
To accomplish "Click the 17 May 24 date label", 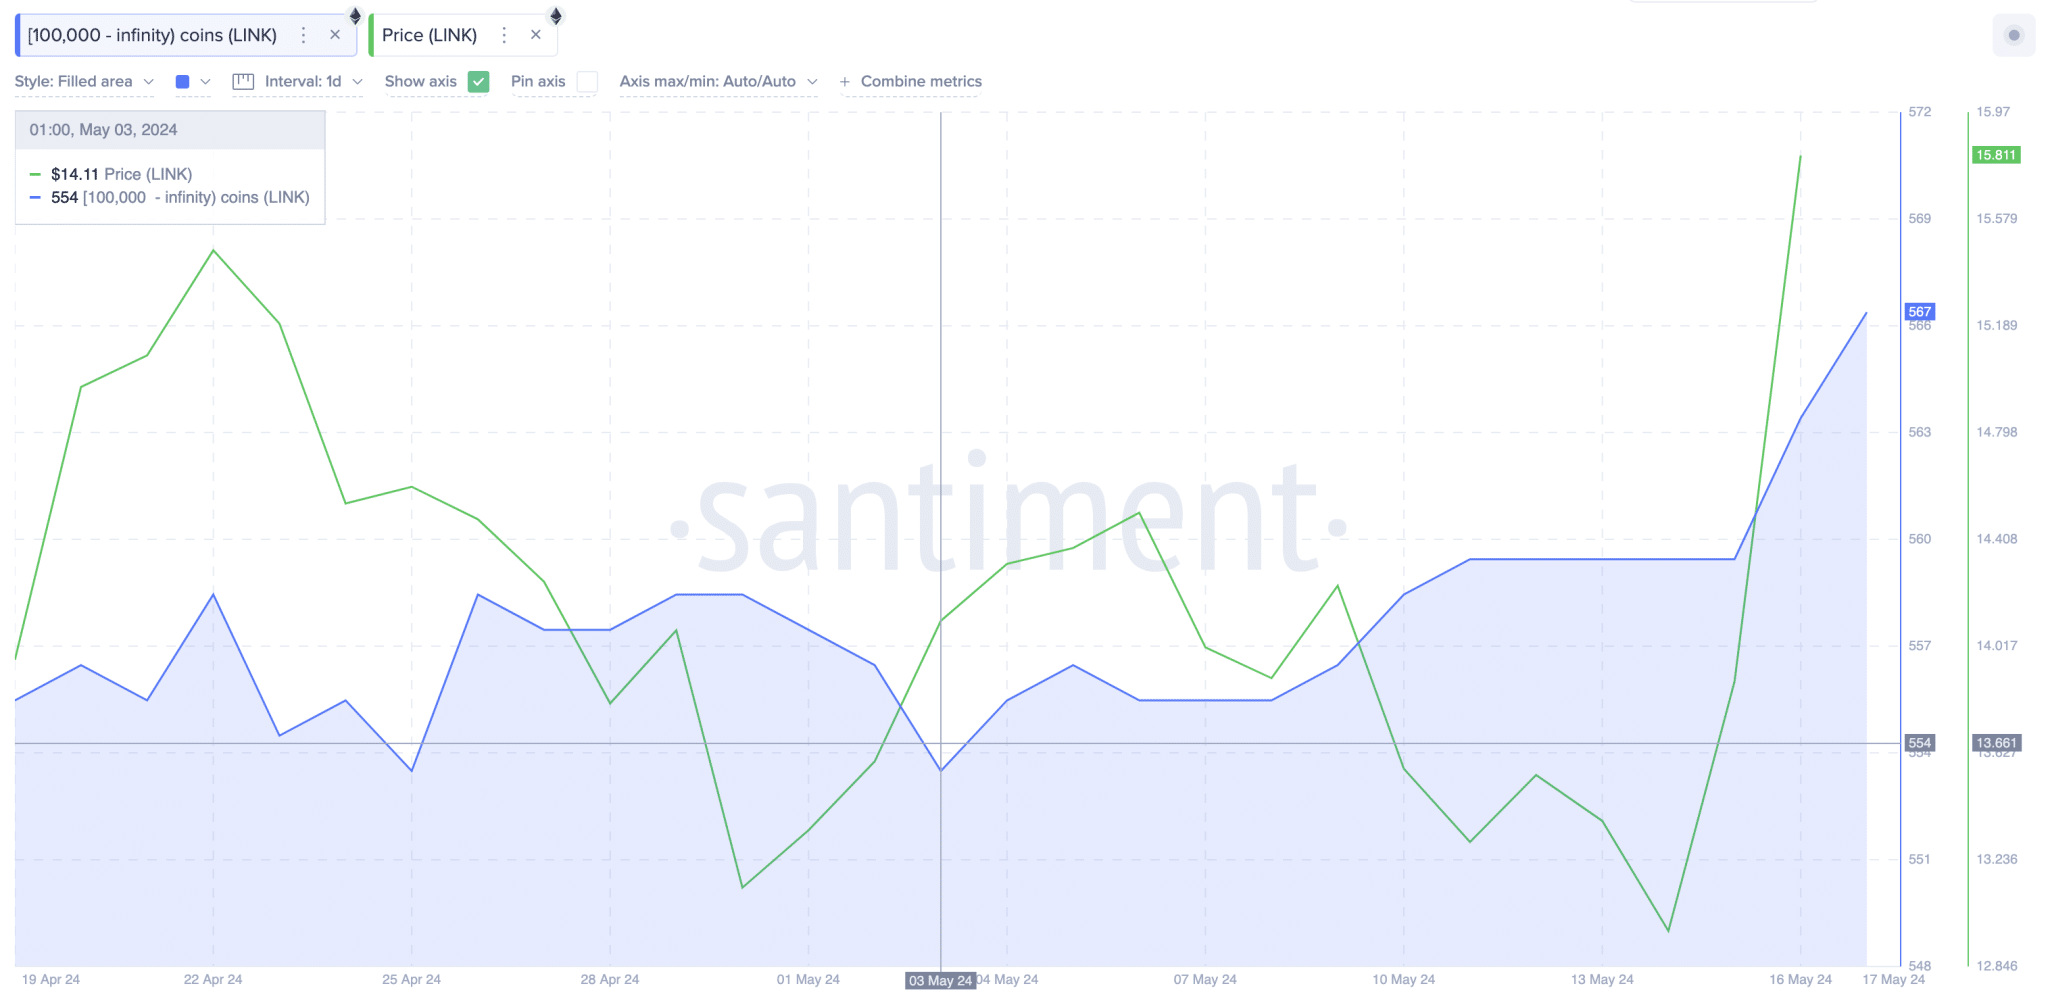I will (1893, 980).
